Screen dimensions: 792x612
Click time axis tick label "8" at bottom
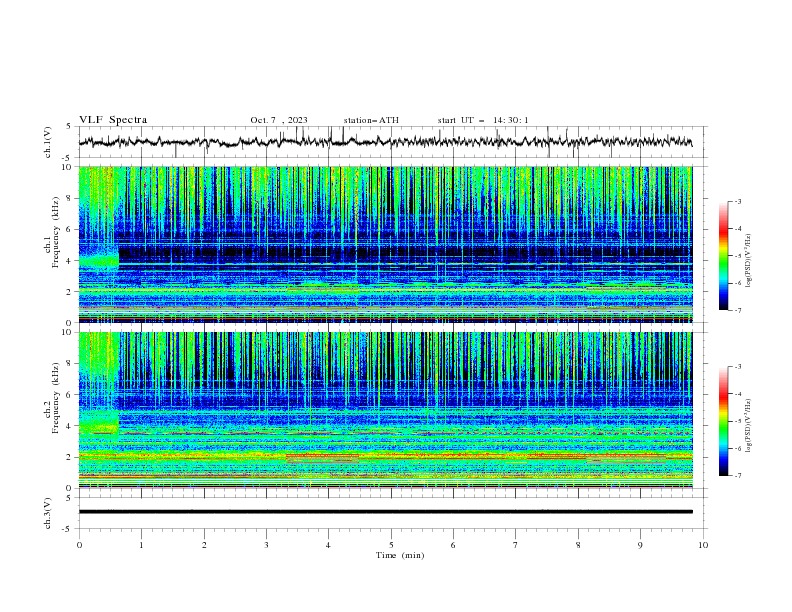578,545
